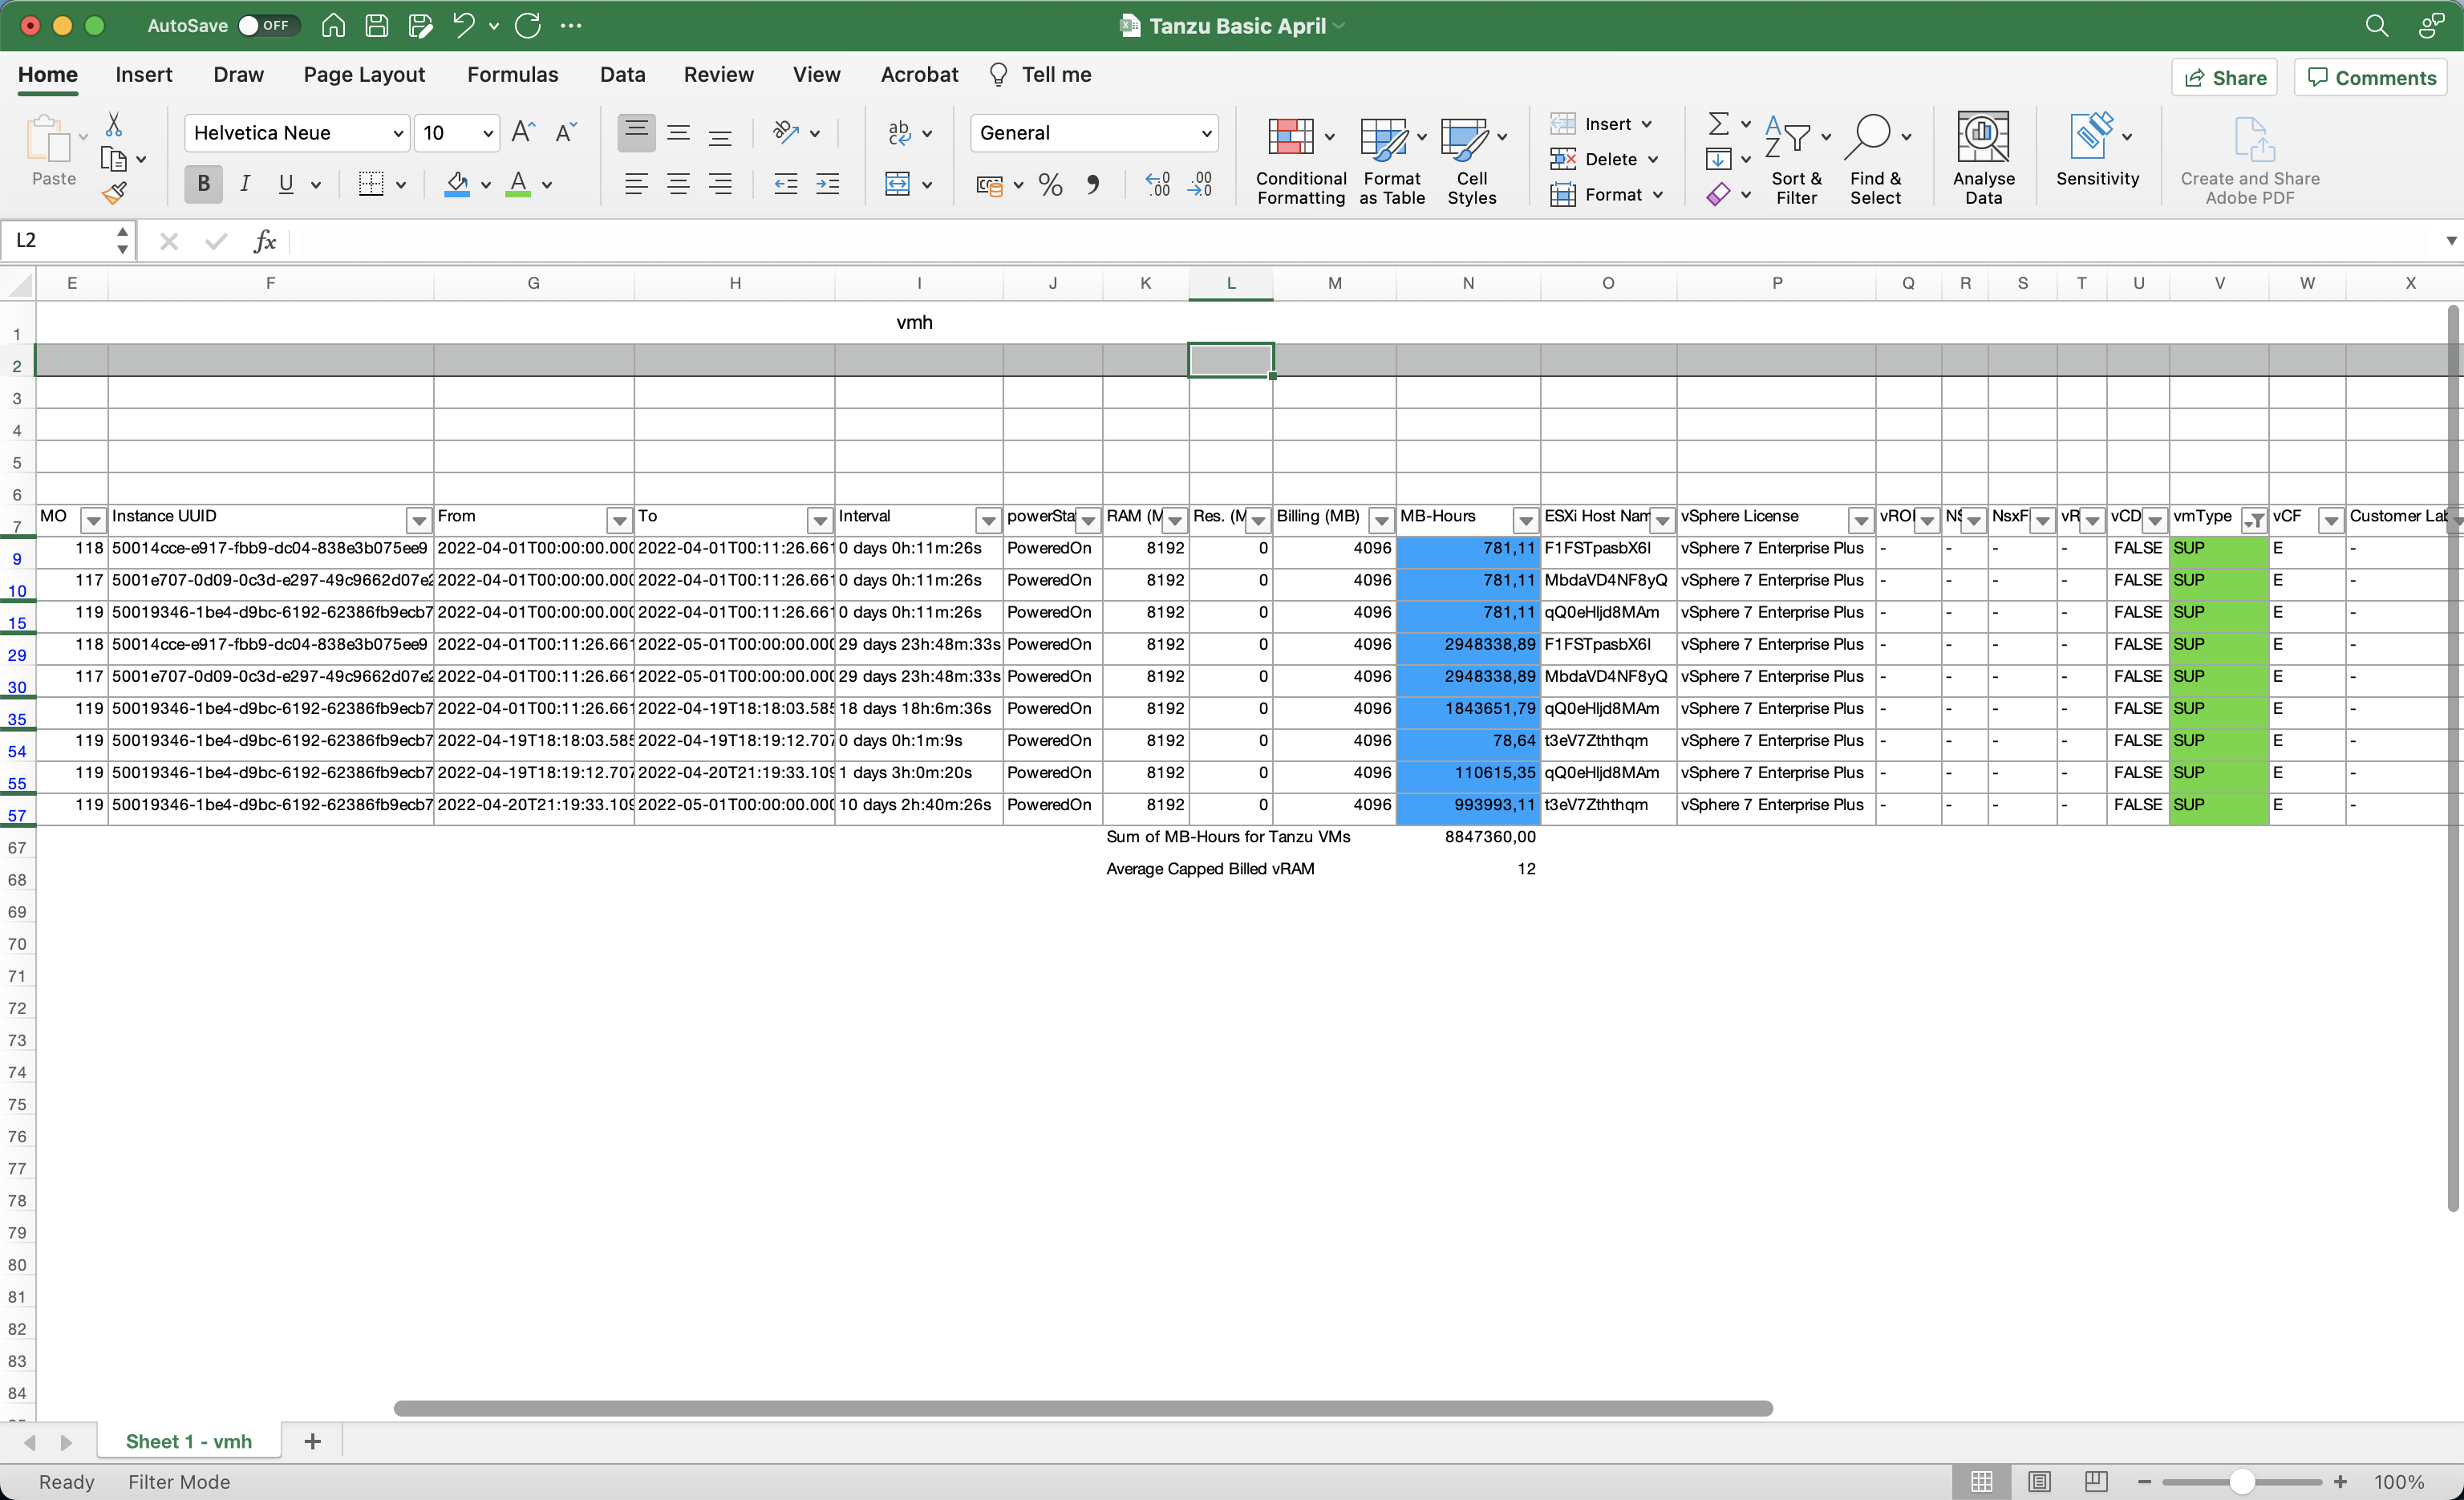This screenshot has width=2464, height=1500.
Task: Open the Helvetica Neue font dropdown
Action: tap(397, 133)
